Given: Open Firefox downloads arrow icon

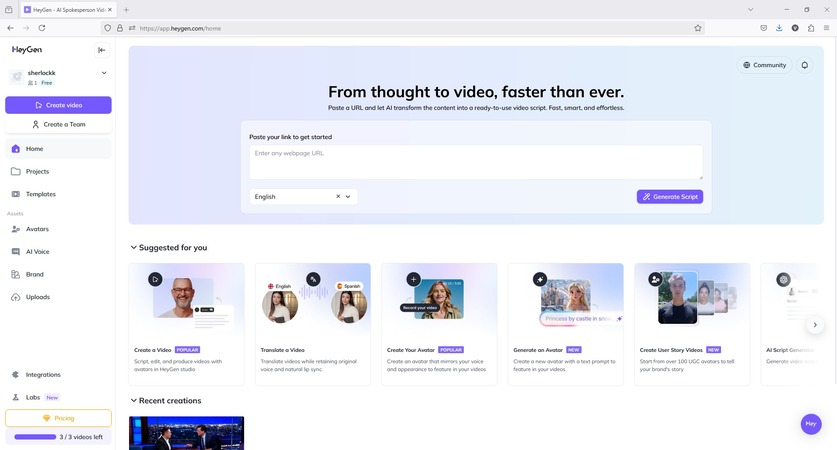Looking at the screenshot, I should [779, 28].
